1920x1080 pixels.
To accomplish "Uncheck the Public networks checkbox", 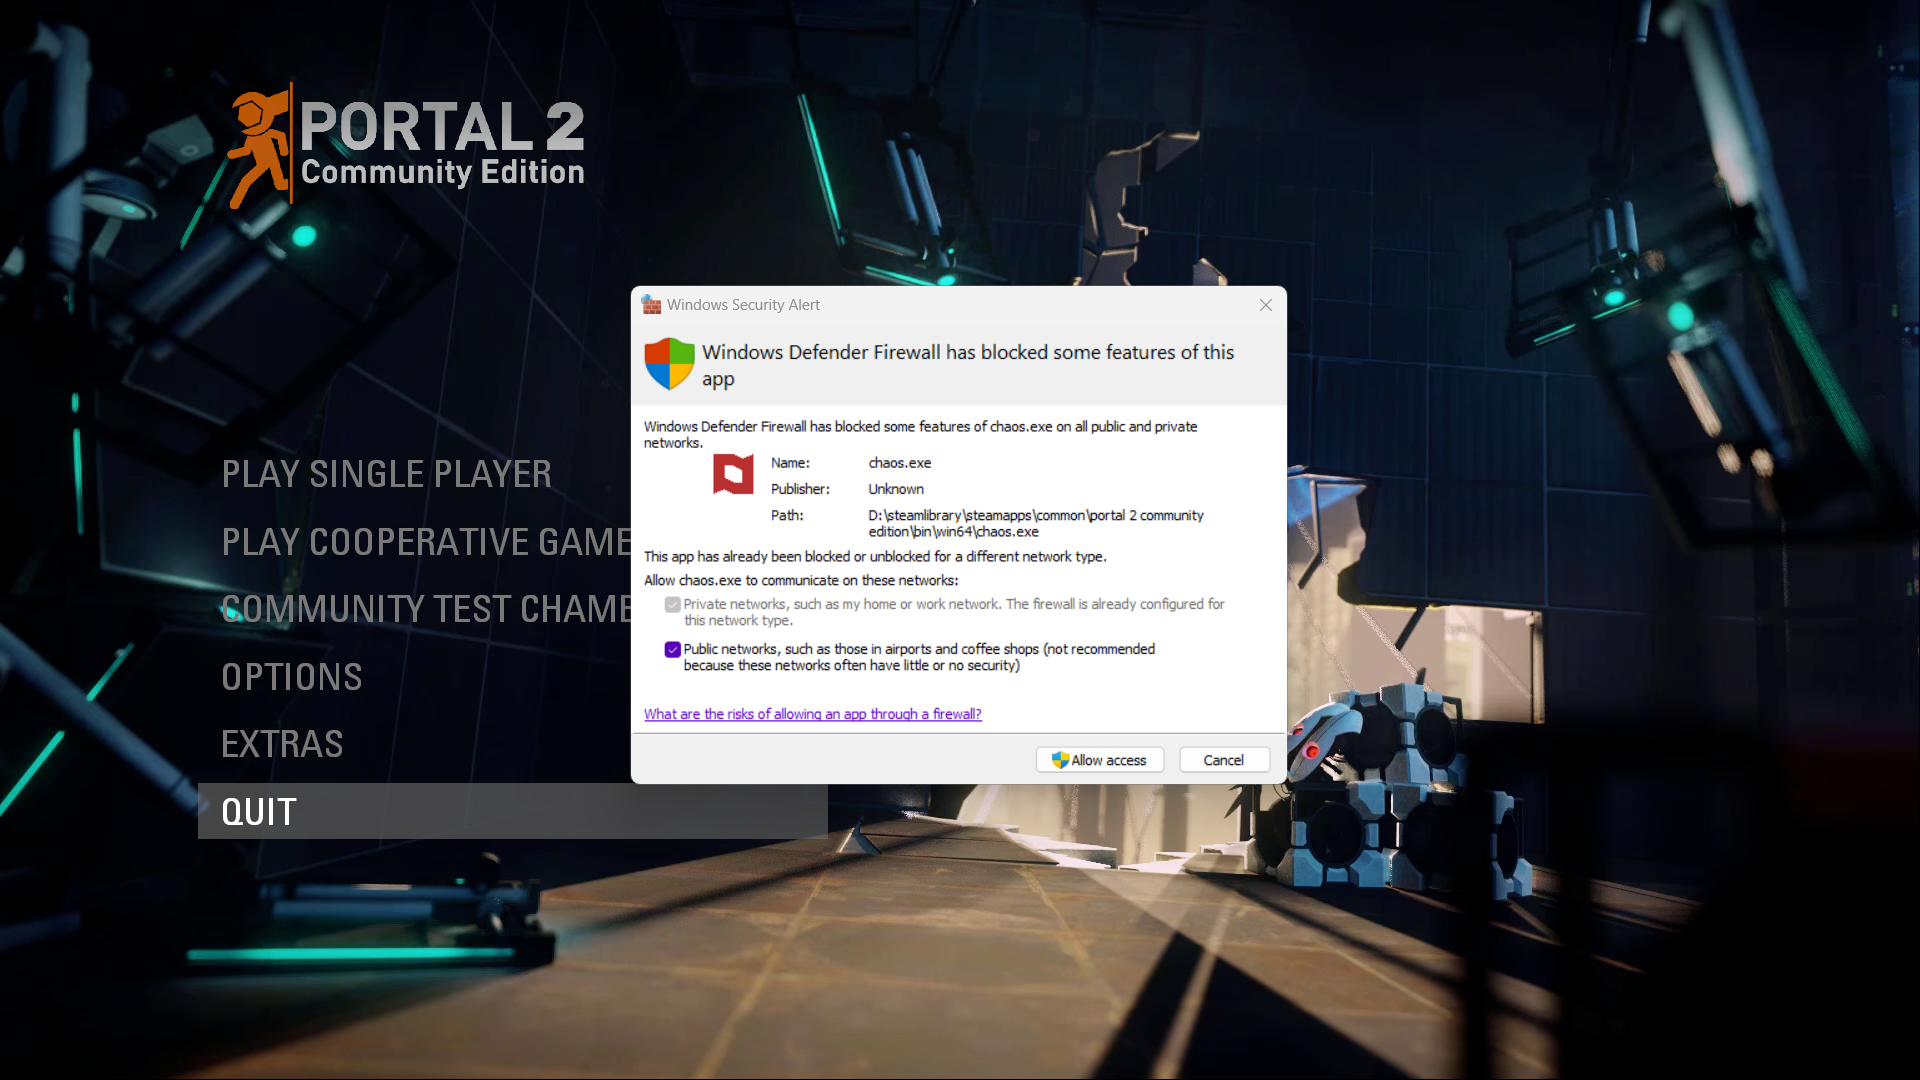I will pyautogui.click(x=672, y=649).
